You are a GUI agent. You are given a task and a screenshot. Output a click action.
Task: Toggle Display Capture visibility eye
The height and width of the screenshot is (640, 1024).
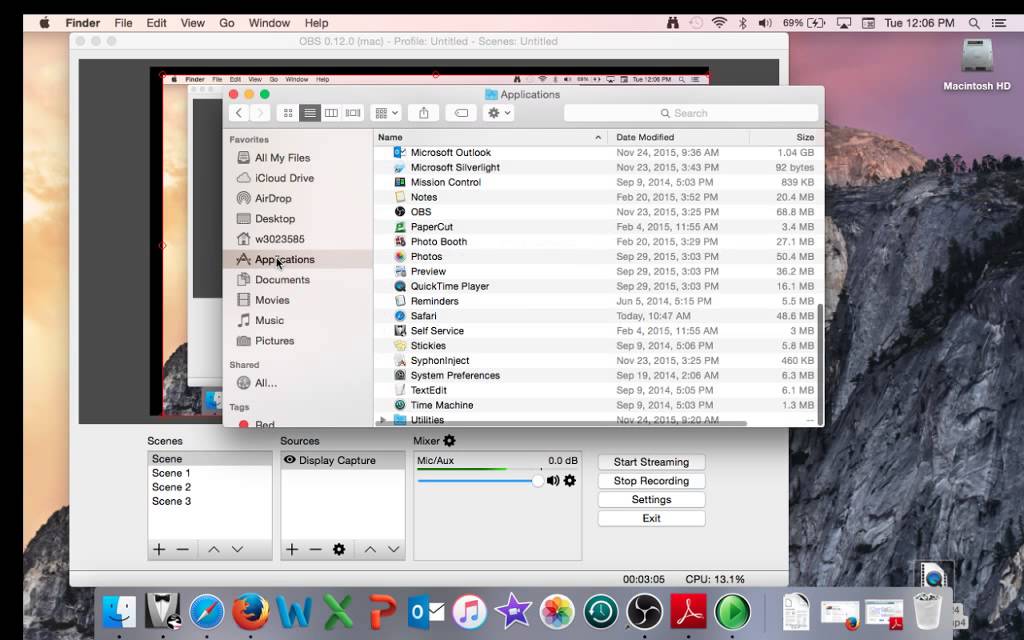coord(289,460)
